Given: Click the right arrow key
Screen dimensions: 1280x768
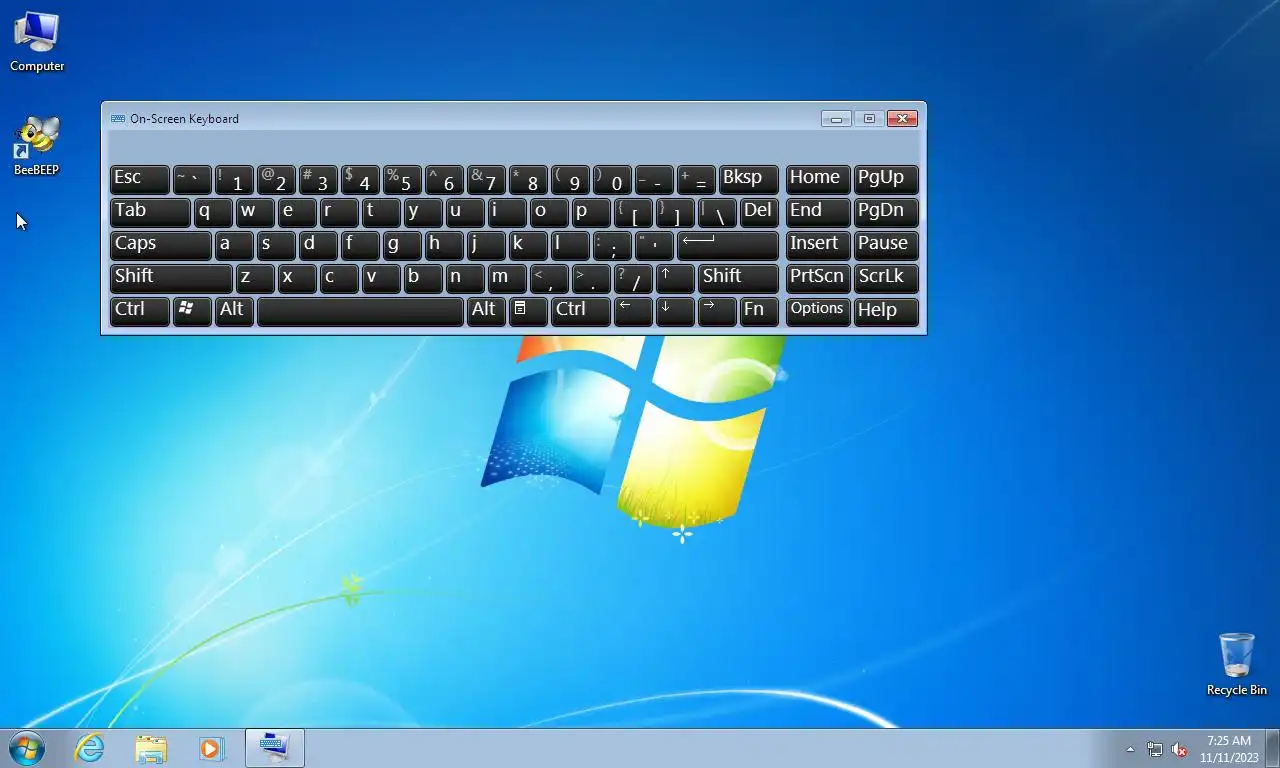Looking at the screenshot, I should tap(717, 310).
